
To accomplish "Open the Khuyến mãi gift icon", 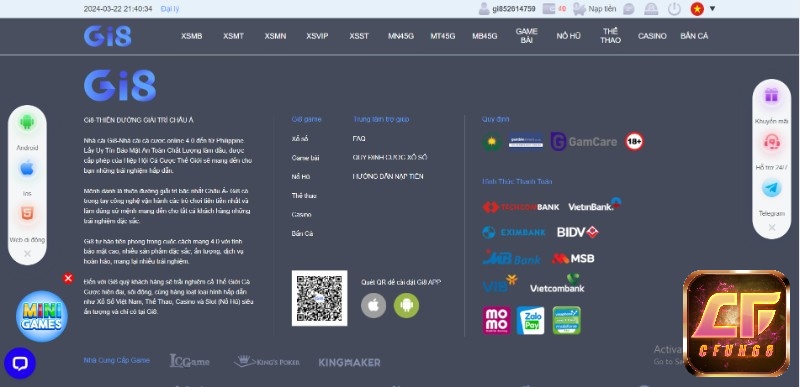I will click(x=771, y=95).
